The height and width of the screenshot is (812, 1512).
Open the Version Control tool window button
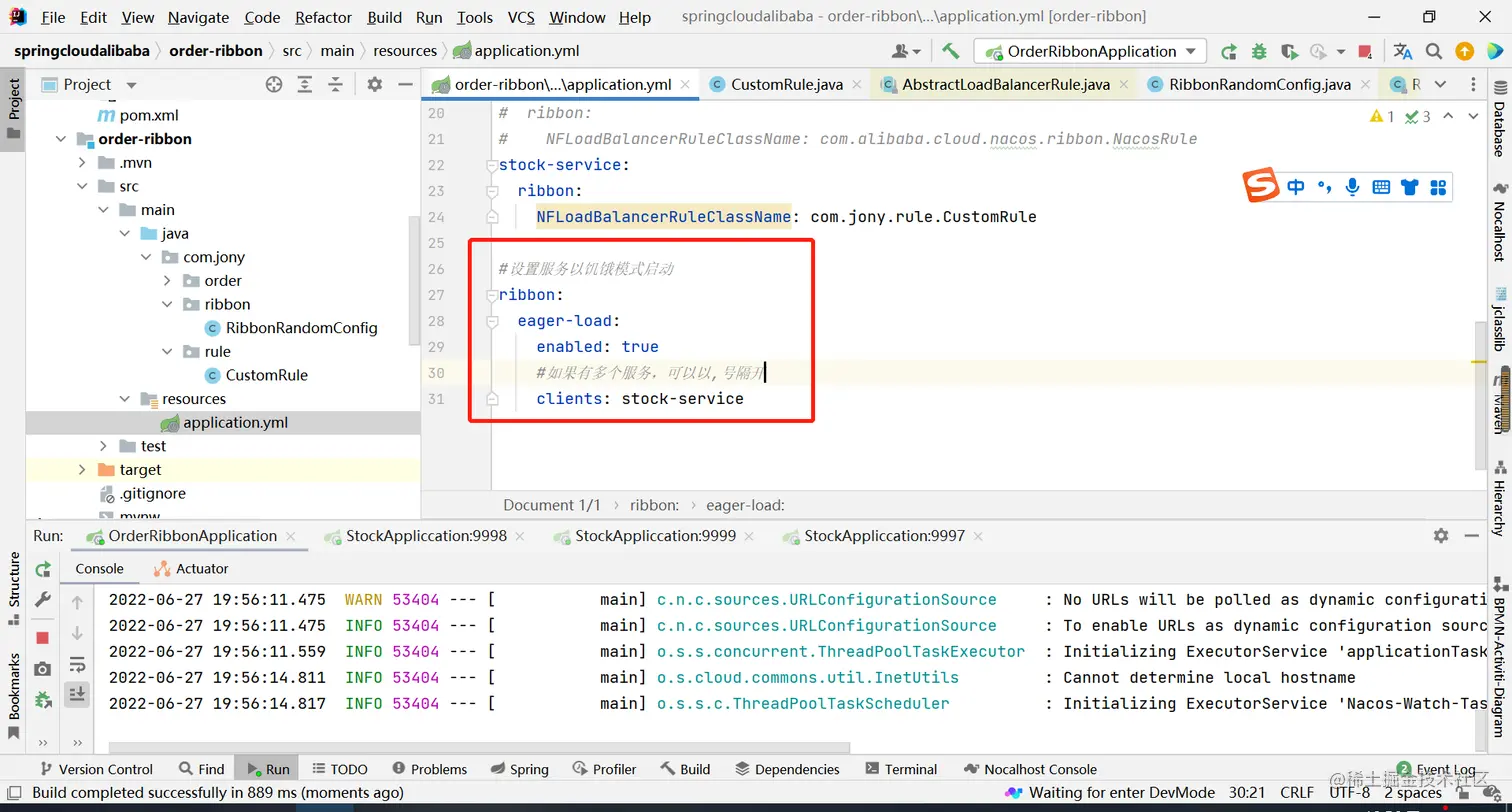(96, 769)
